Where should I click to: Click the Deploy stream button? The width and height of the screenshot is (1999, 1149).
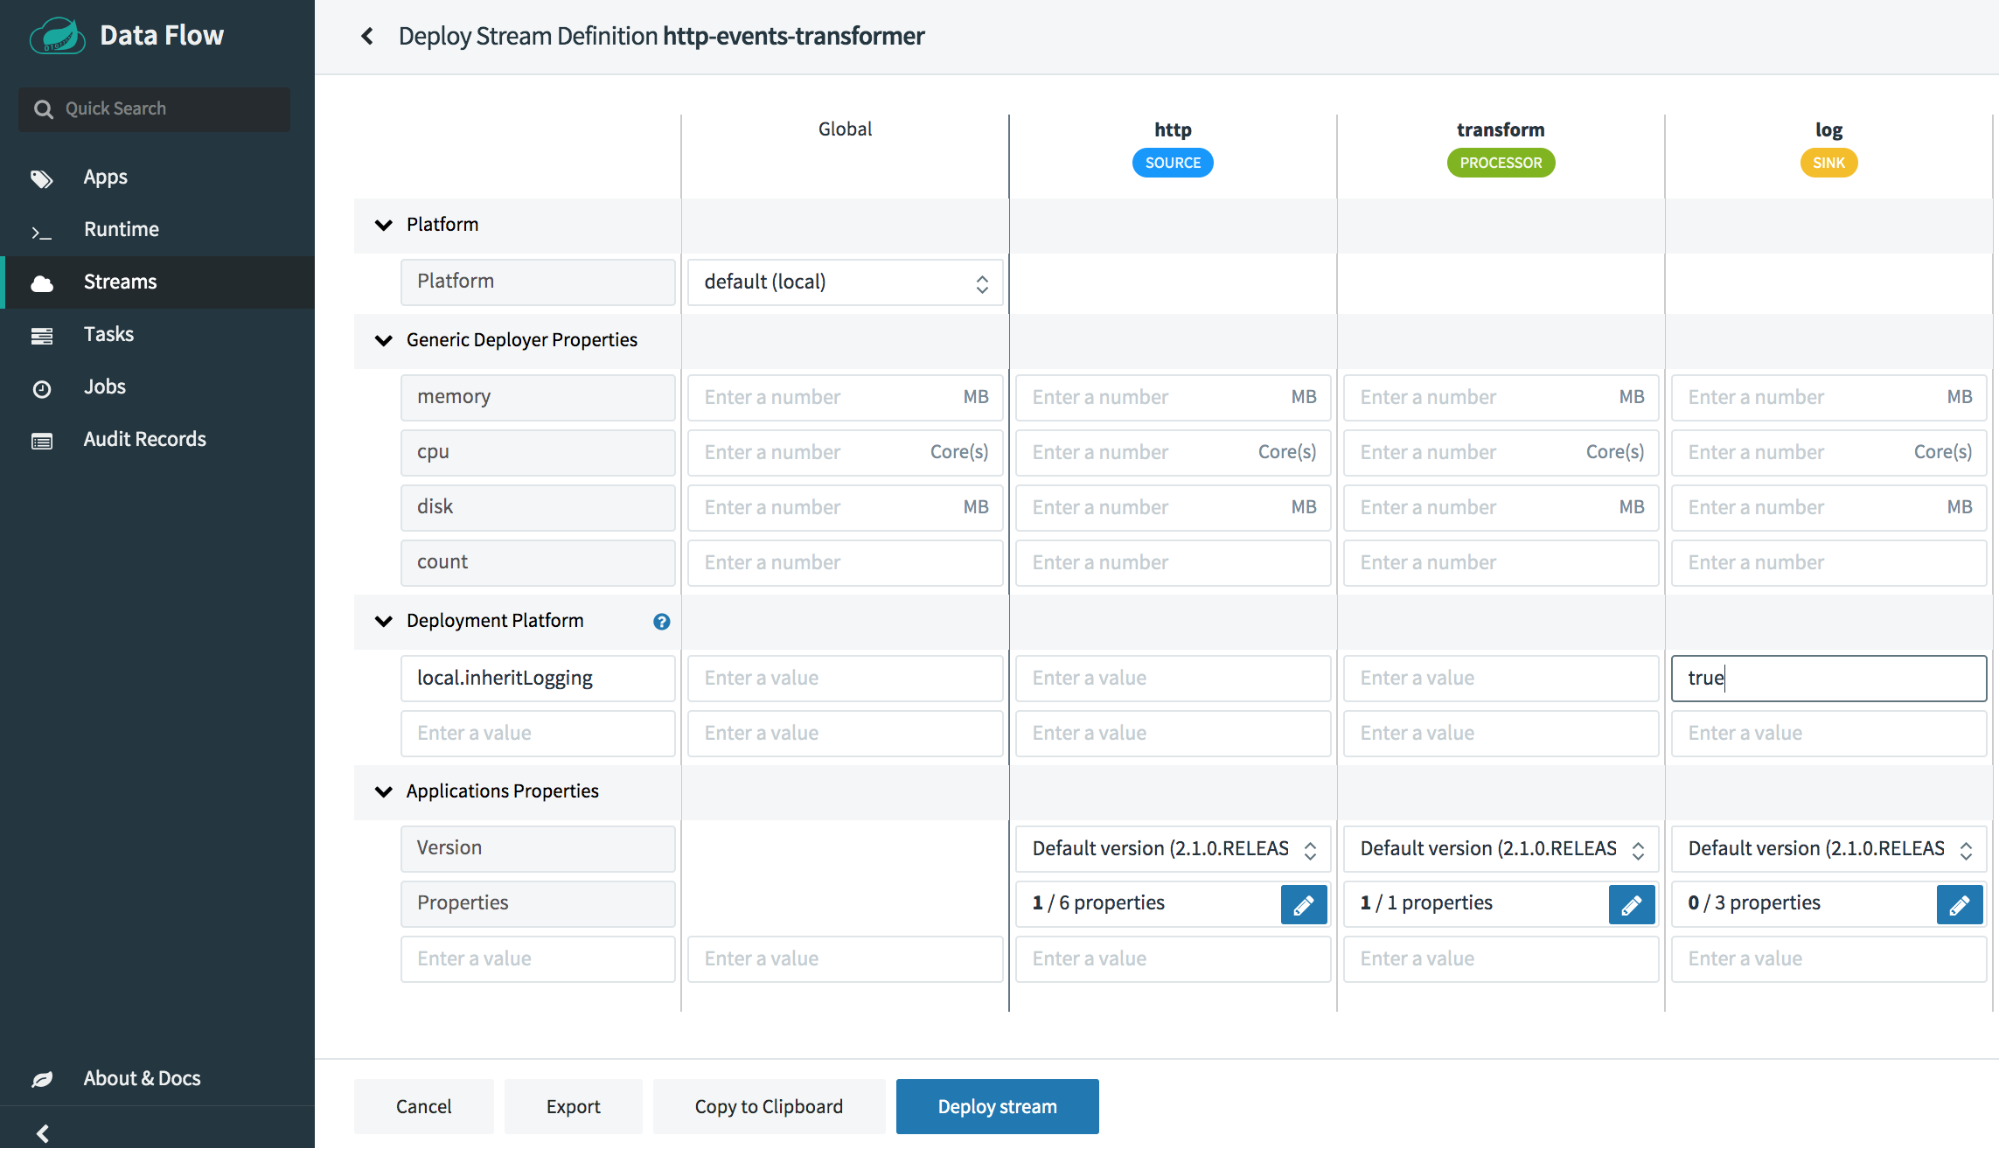pos(996,1106)
